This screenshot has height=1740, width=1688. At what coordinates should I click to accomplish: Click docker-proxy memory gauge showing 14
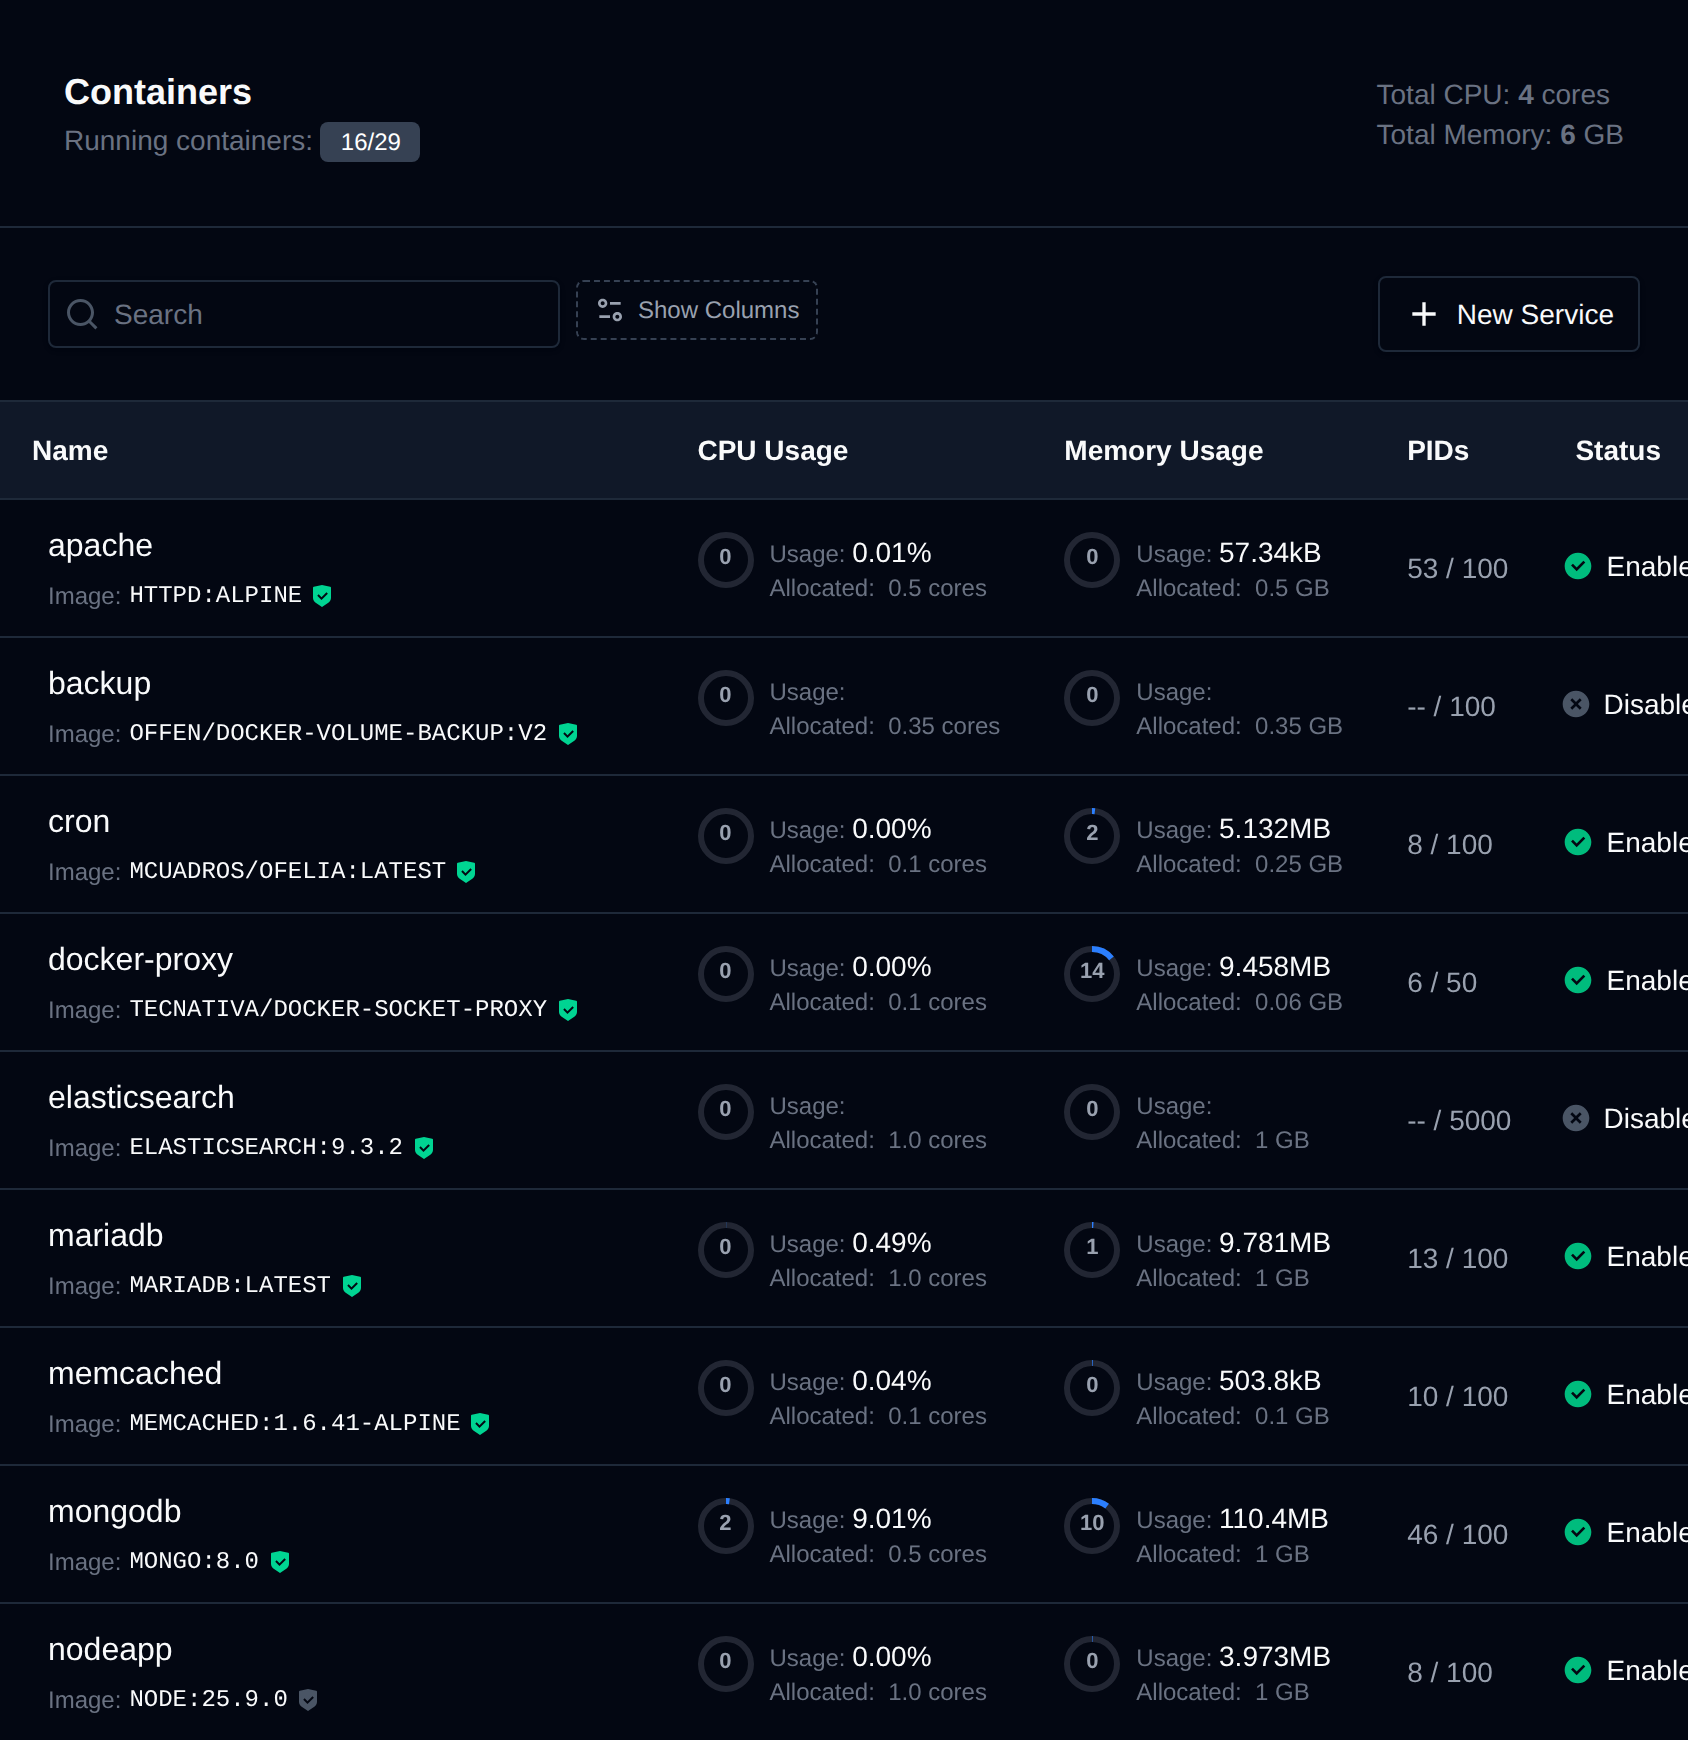point(1092,974)
